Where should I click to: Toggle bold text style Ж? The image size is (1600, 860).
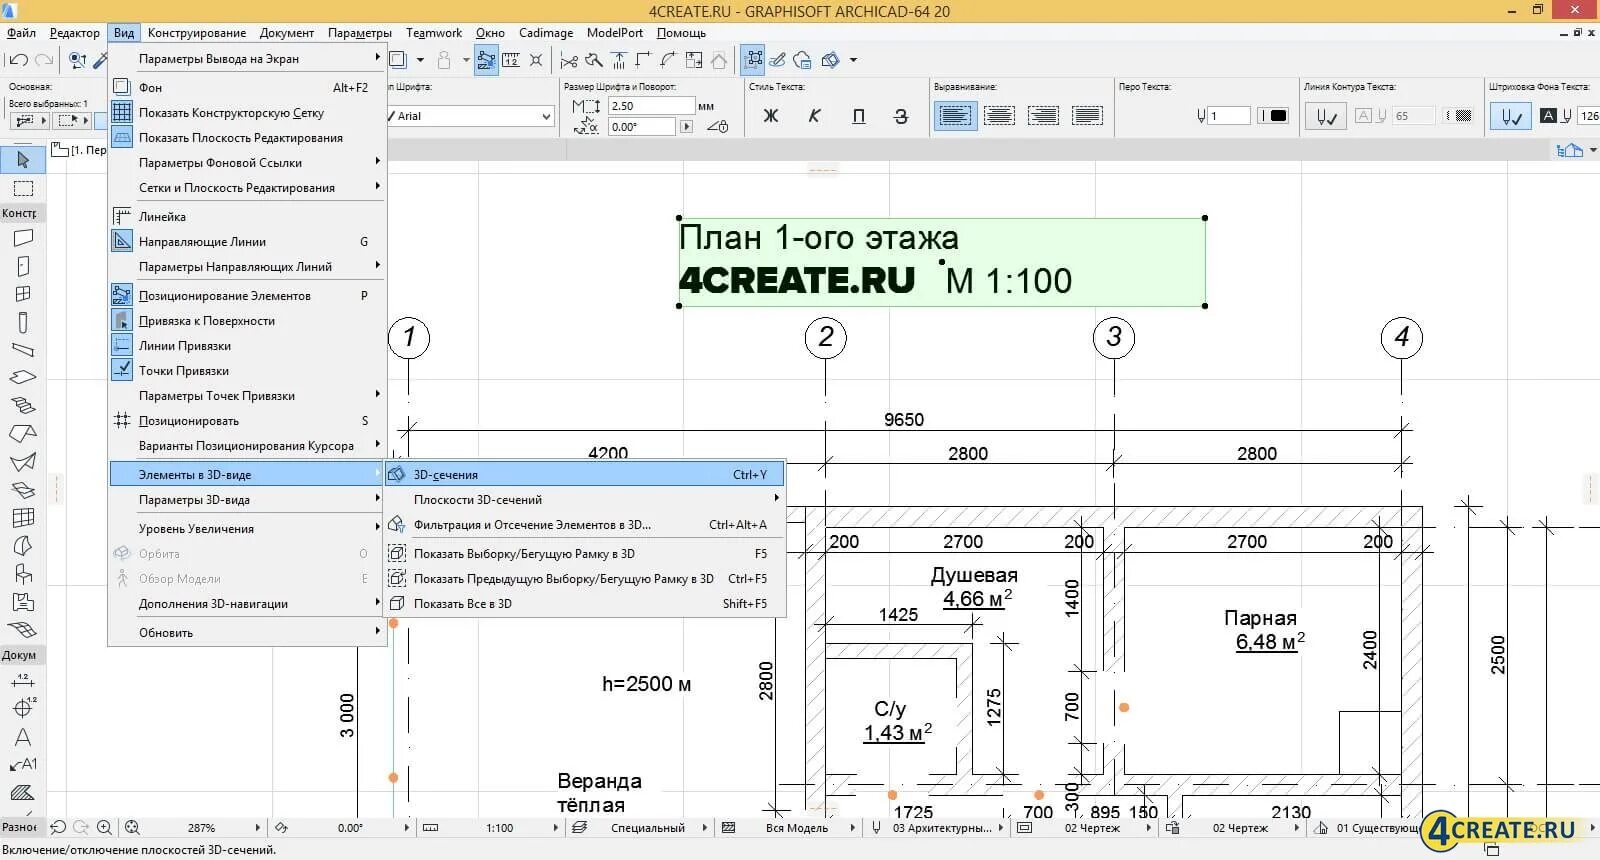click(x=771, y=116)
